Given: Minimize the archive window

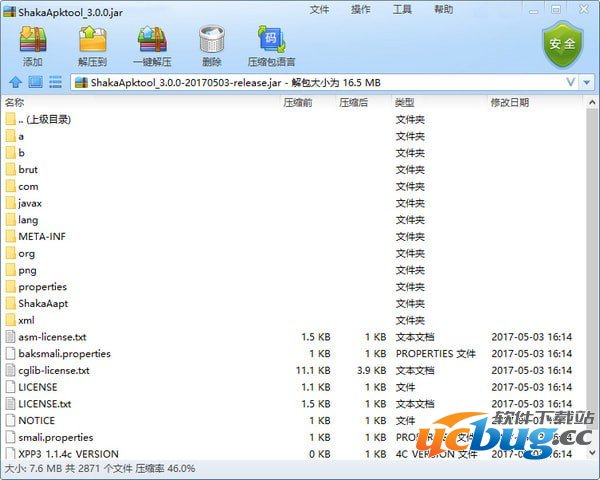Looking at the screenshot, I should (x=533, y=11).
